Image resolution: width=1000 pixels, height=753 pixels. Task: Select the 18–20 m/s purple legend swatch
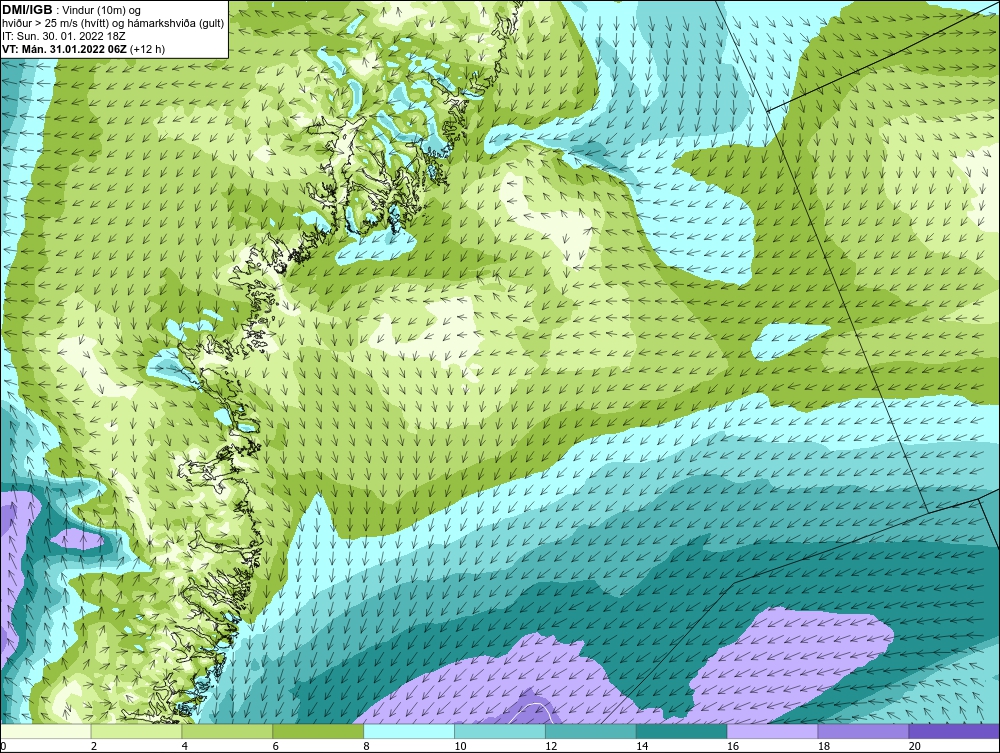(x=864, y=731)
